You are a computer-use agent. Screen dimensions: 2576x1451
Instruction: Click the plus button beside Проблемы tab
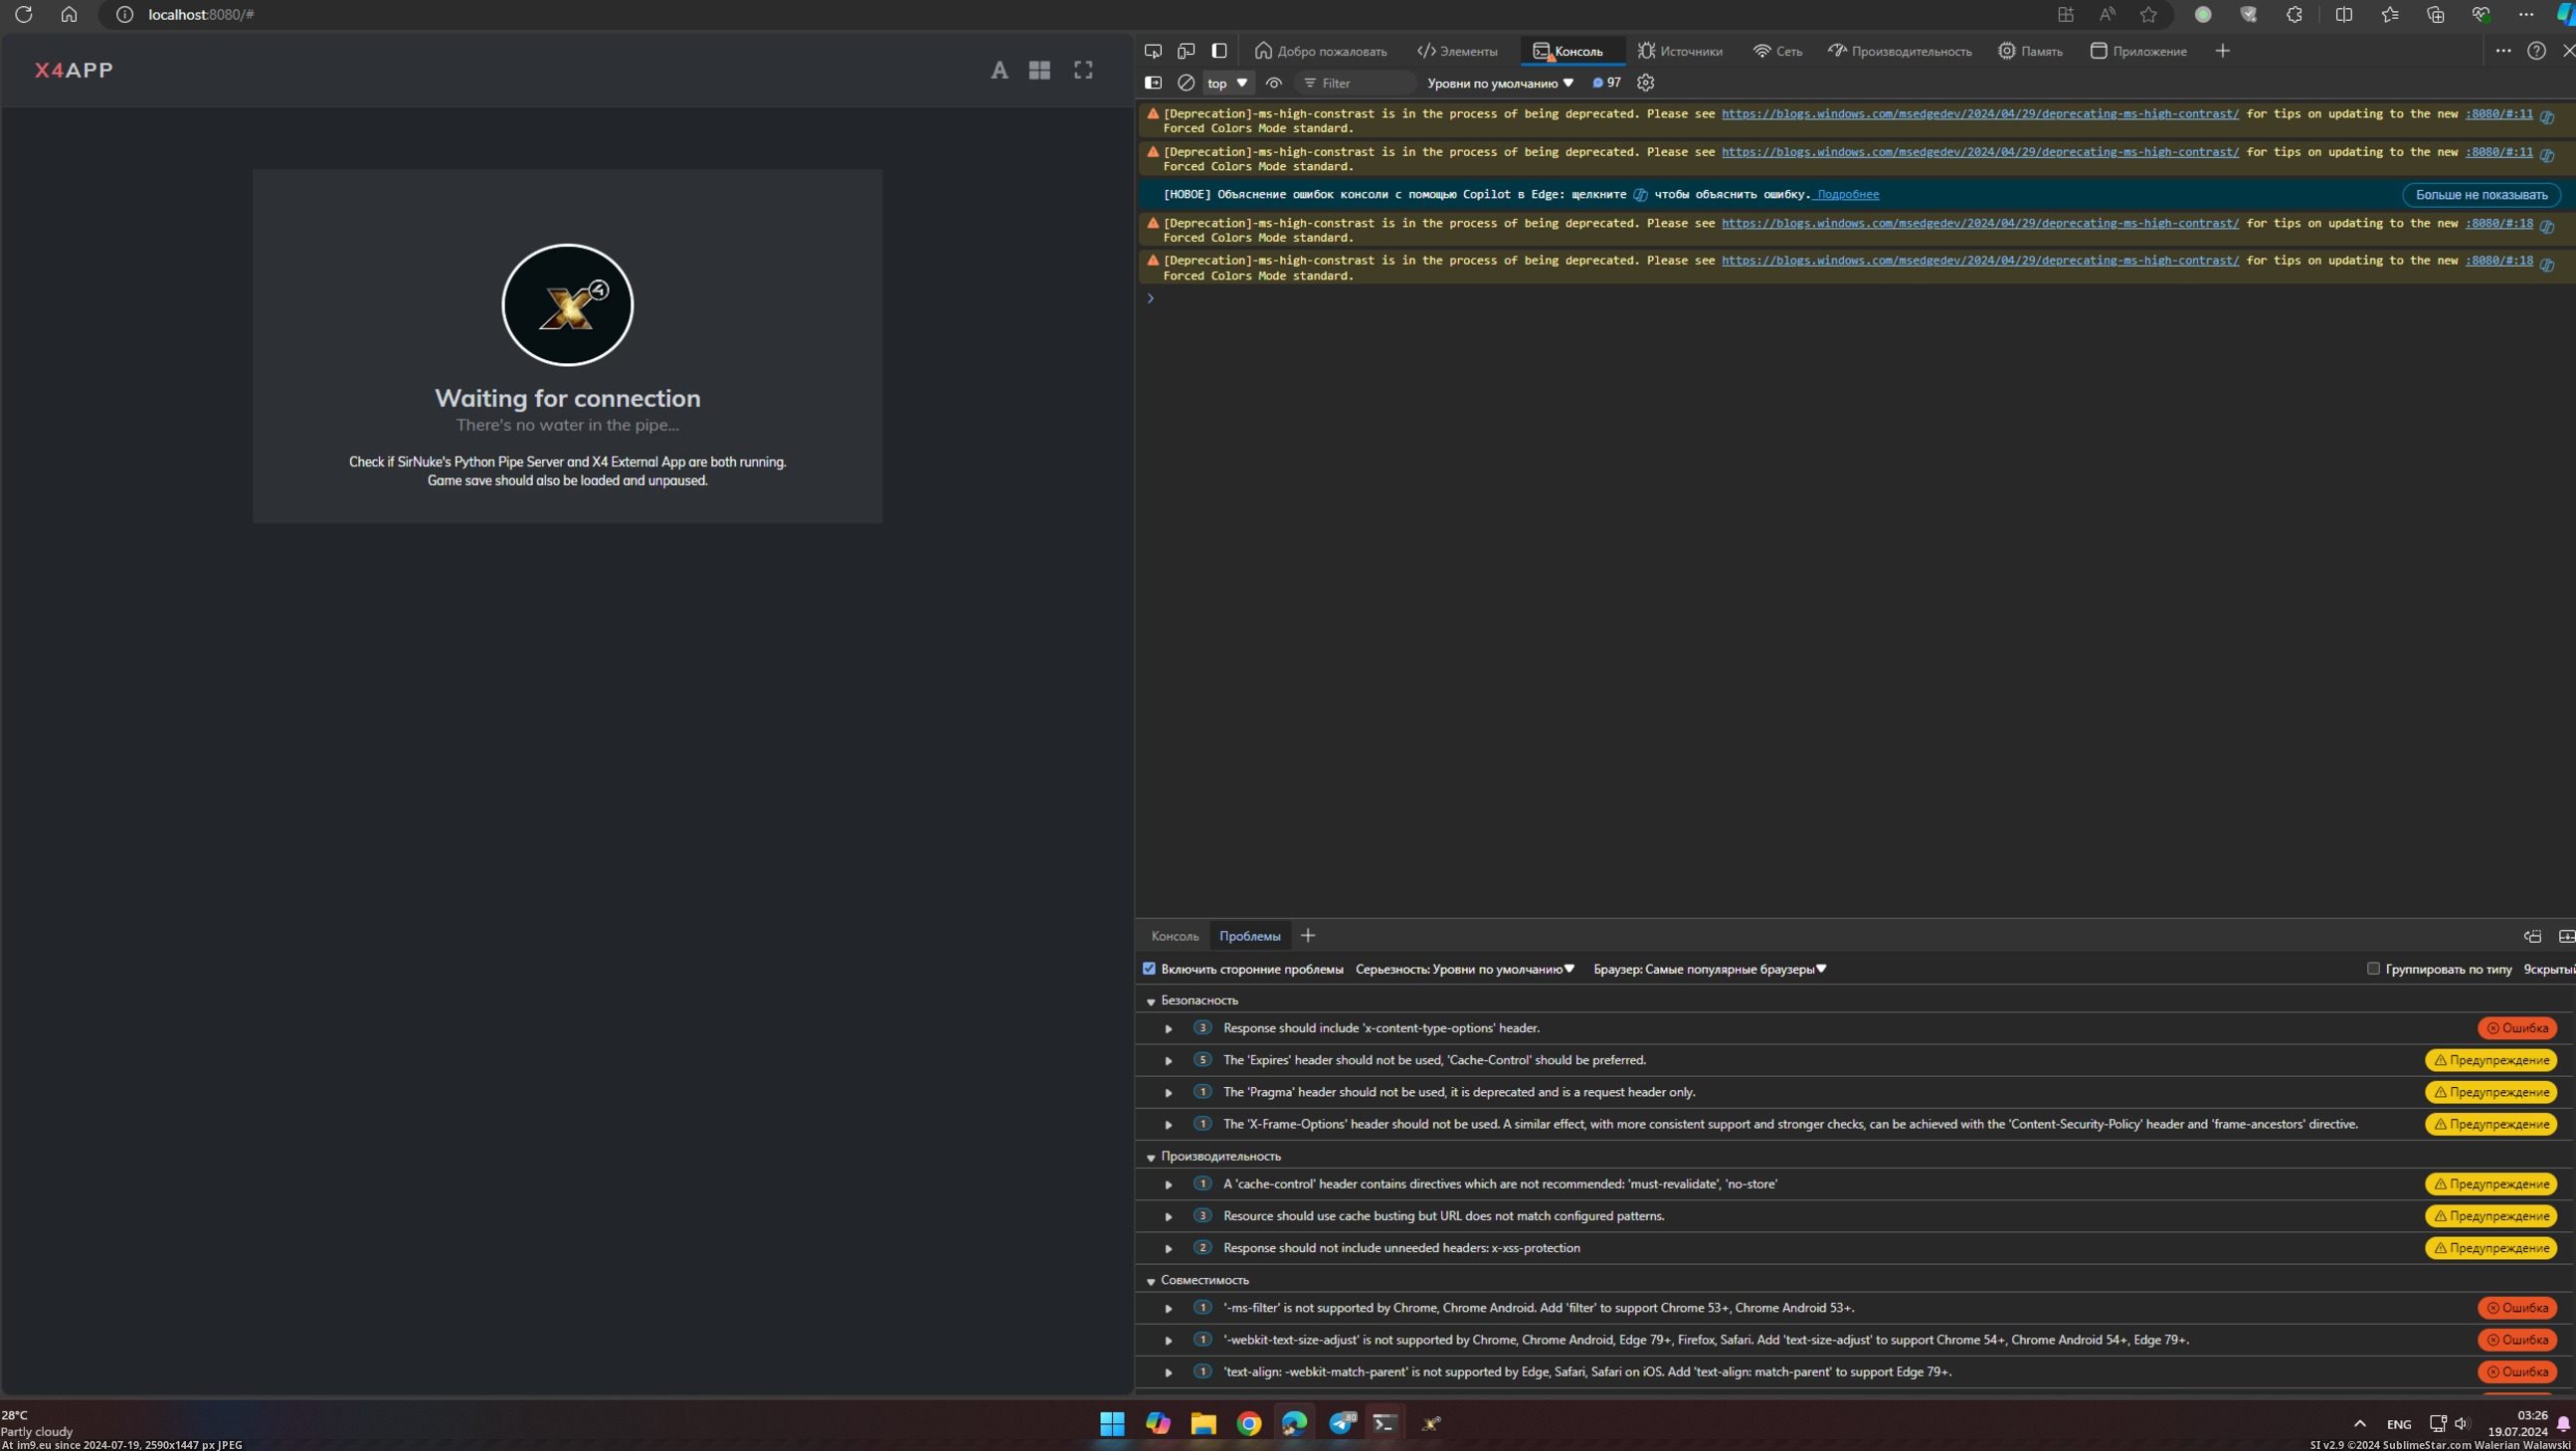1307,936
